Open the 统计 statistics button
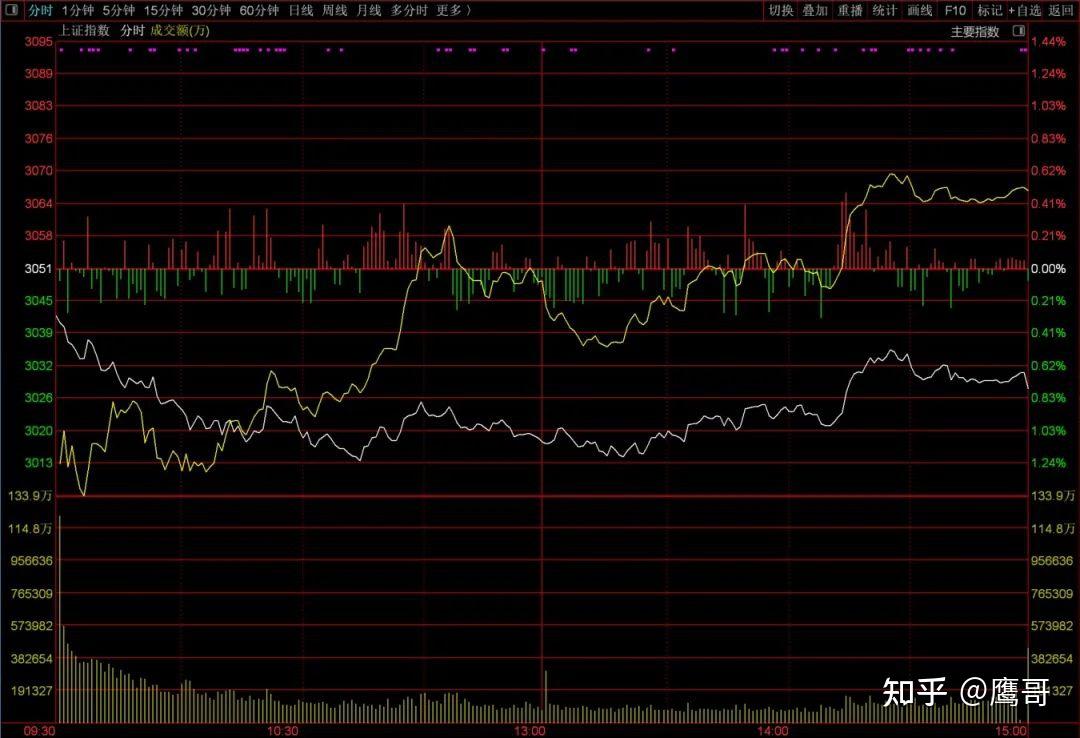 [x=884, y=10]
